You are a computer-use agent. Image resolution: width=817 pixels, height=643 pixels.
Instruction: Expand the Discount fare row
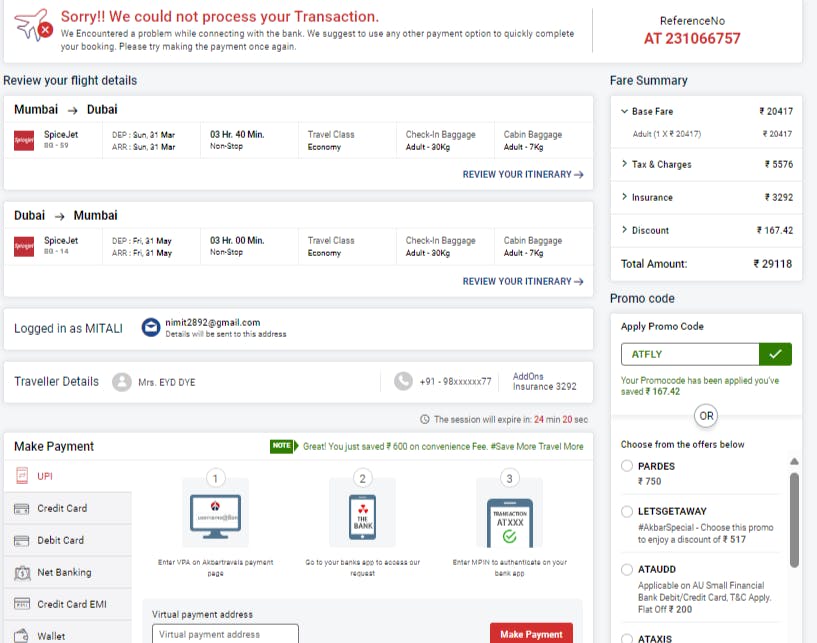click(x=624, y=230)
